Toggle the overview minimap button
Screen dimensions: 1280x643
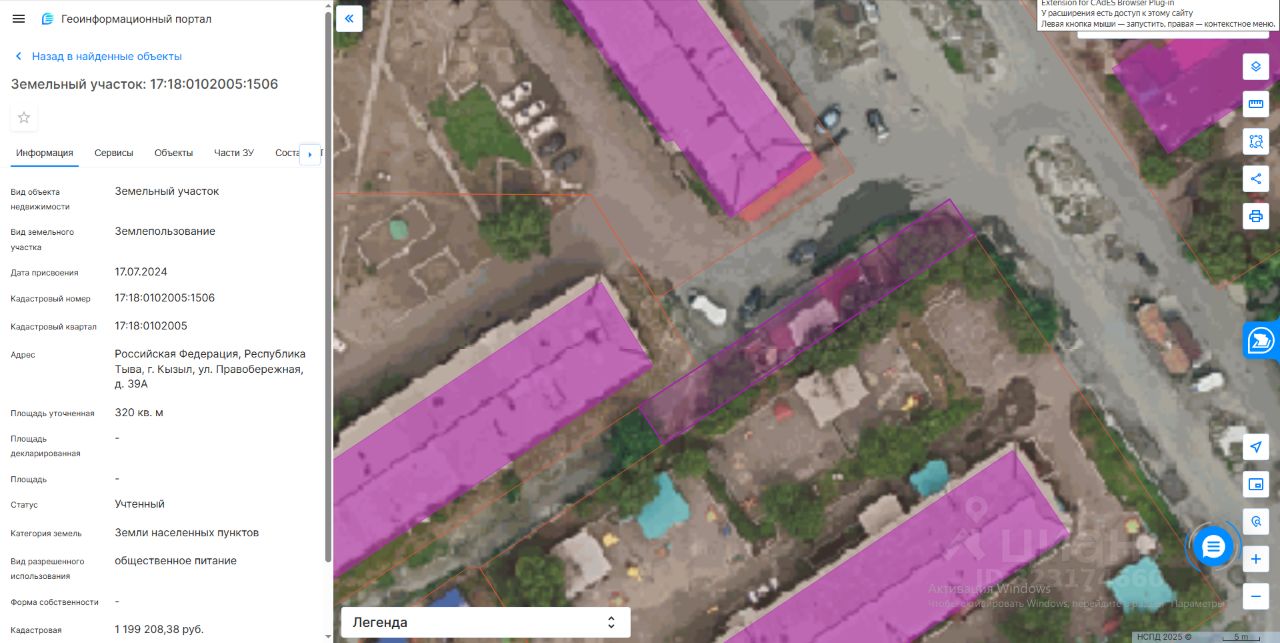[1256, 485]
